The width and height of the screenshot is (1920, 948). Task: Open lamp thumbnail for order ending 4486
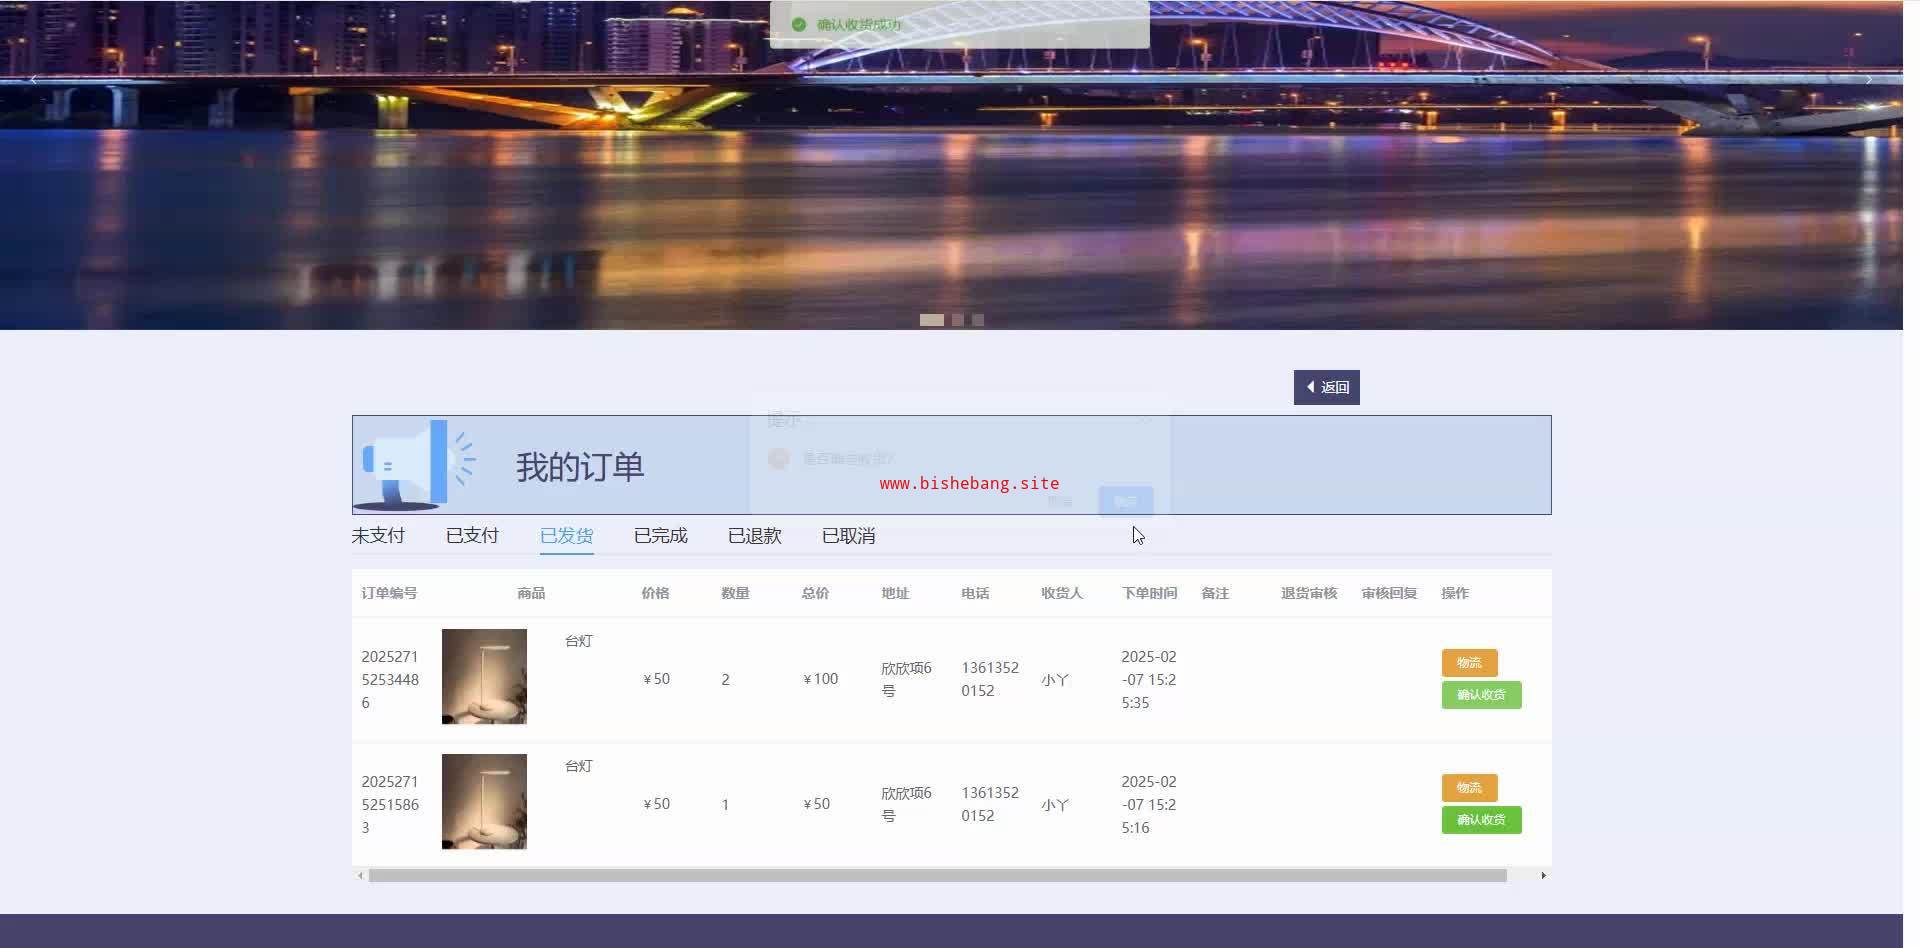(x=484, y=676)
